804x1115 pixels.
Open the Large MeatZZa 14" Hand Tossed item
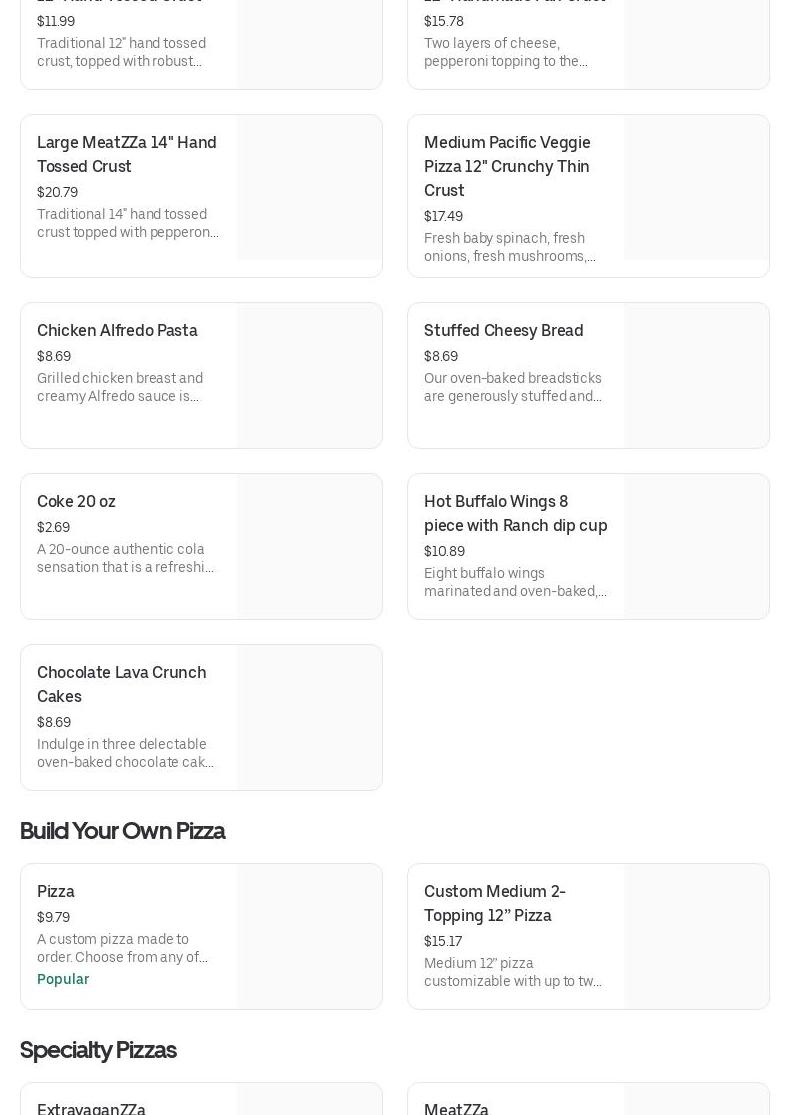pos(127,154)
